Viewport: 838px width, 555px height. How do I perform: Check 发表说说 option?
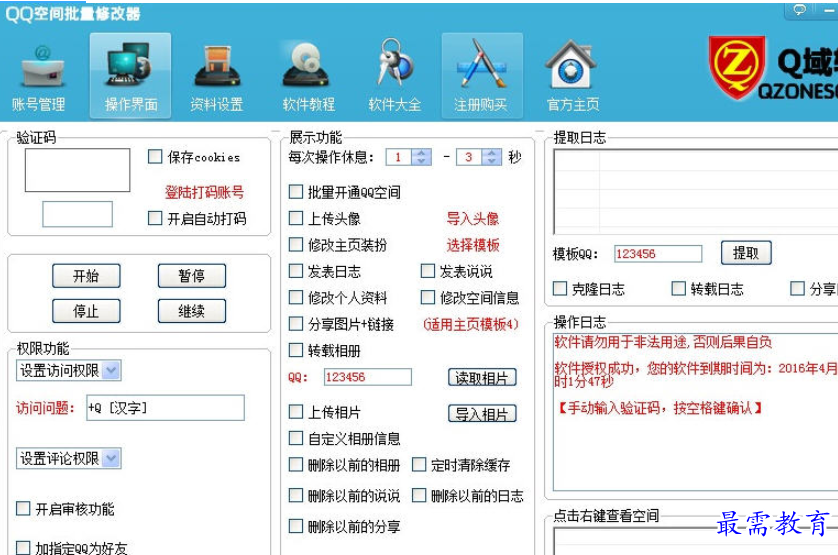(428, 271)
